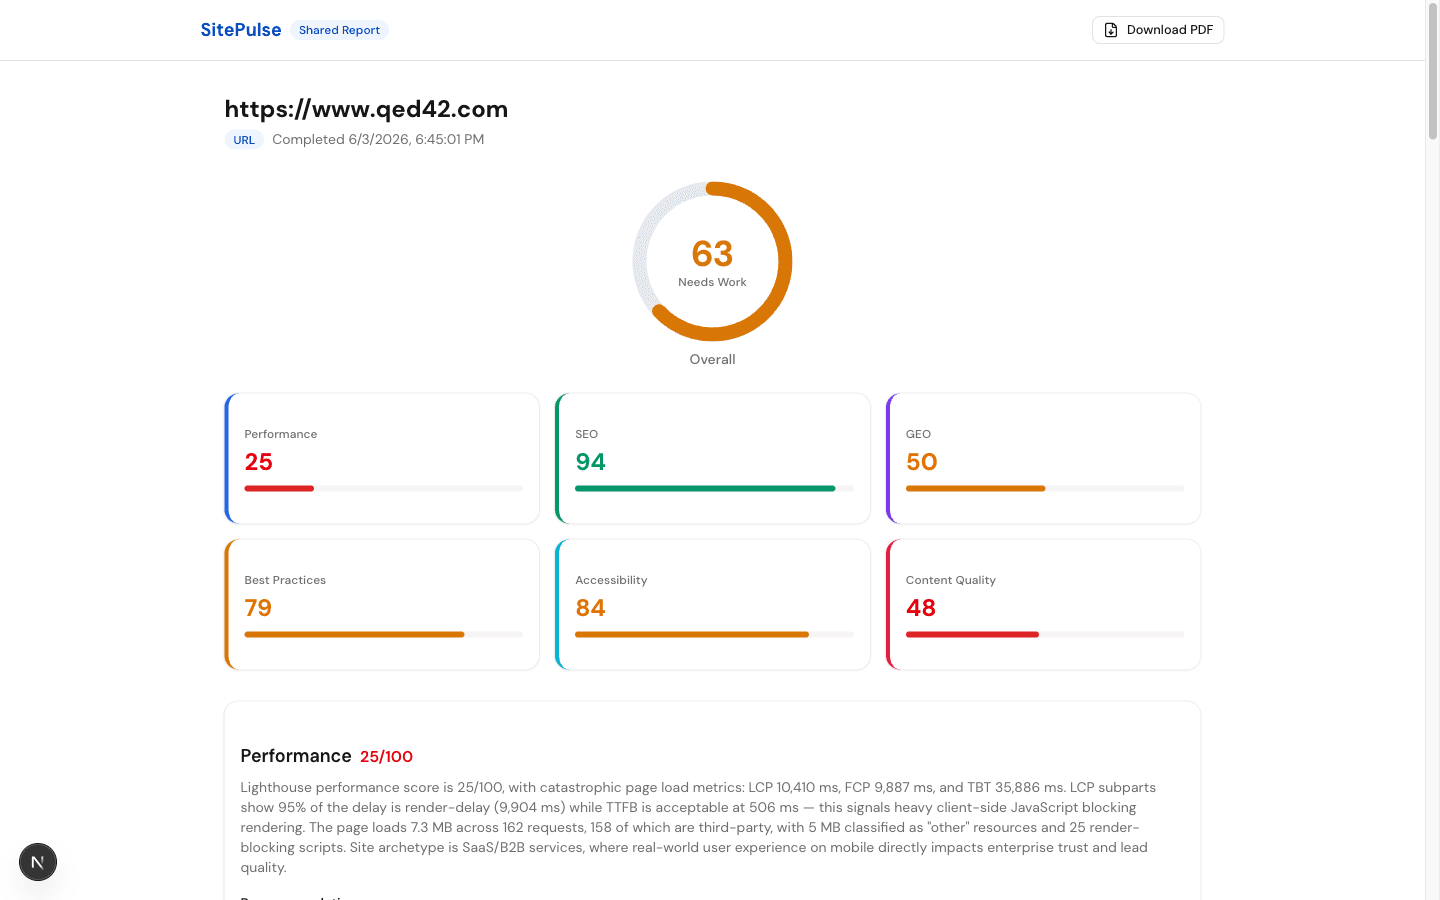
Task: Open the Performance score card
Action: (x=382, y=458)
